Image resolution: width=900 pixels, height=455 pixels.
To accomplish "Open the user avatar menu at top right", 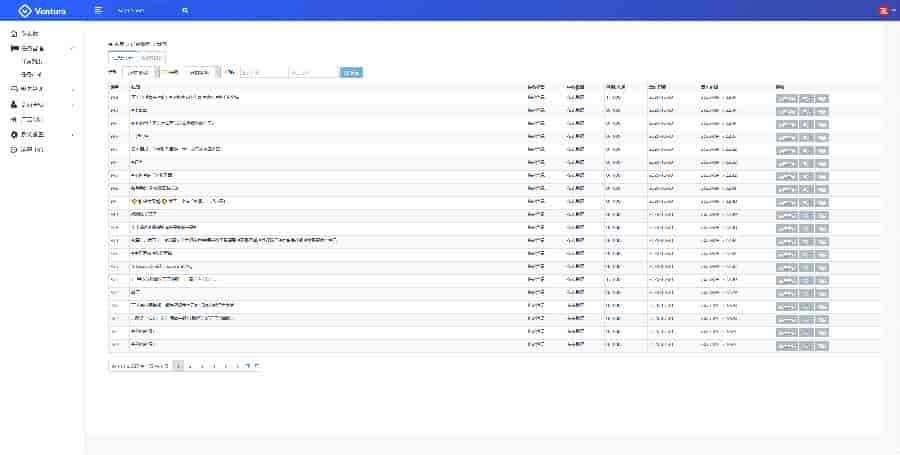I will [883, 11].
